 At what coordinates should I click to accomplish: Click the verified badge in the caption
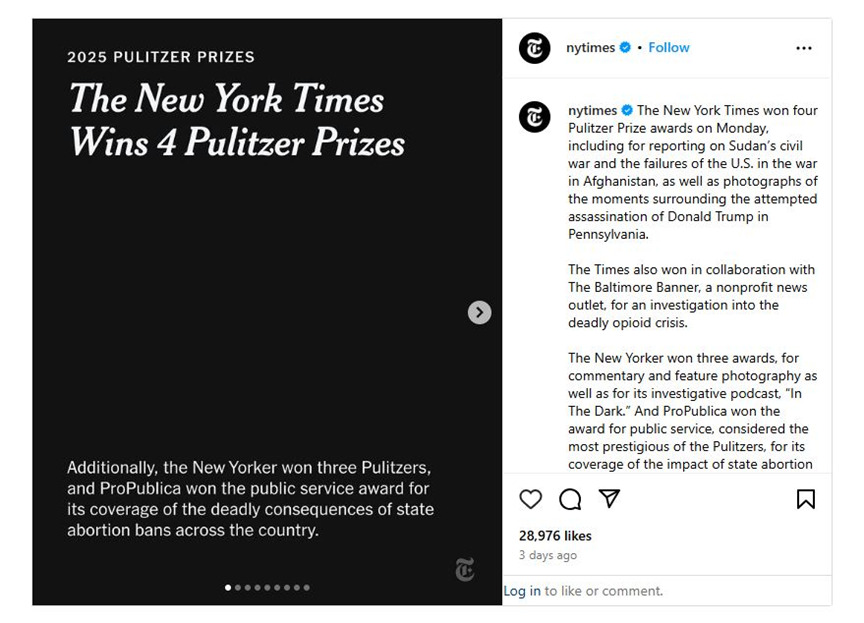[627, 110]
